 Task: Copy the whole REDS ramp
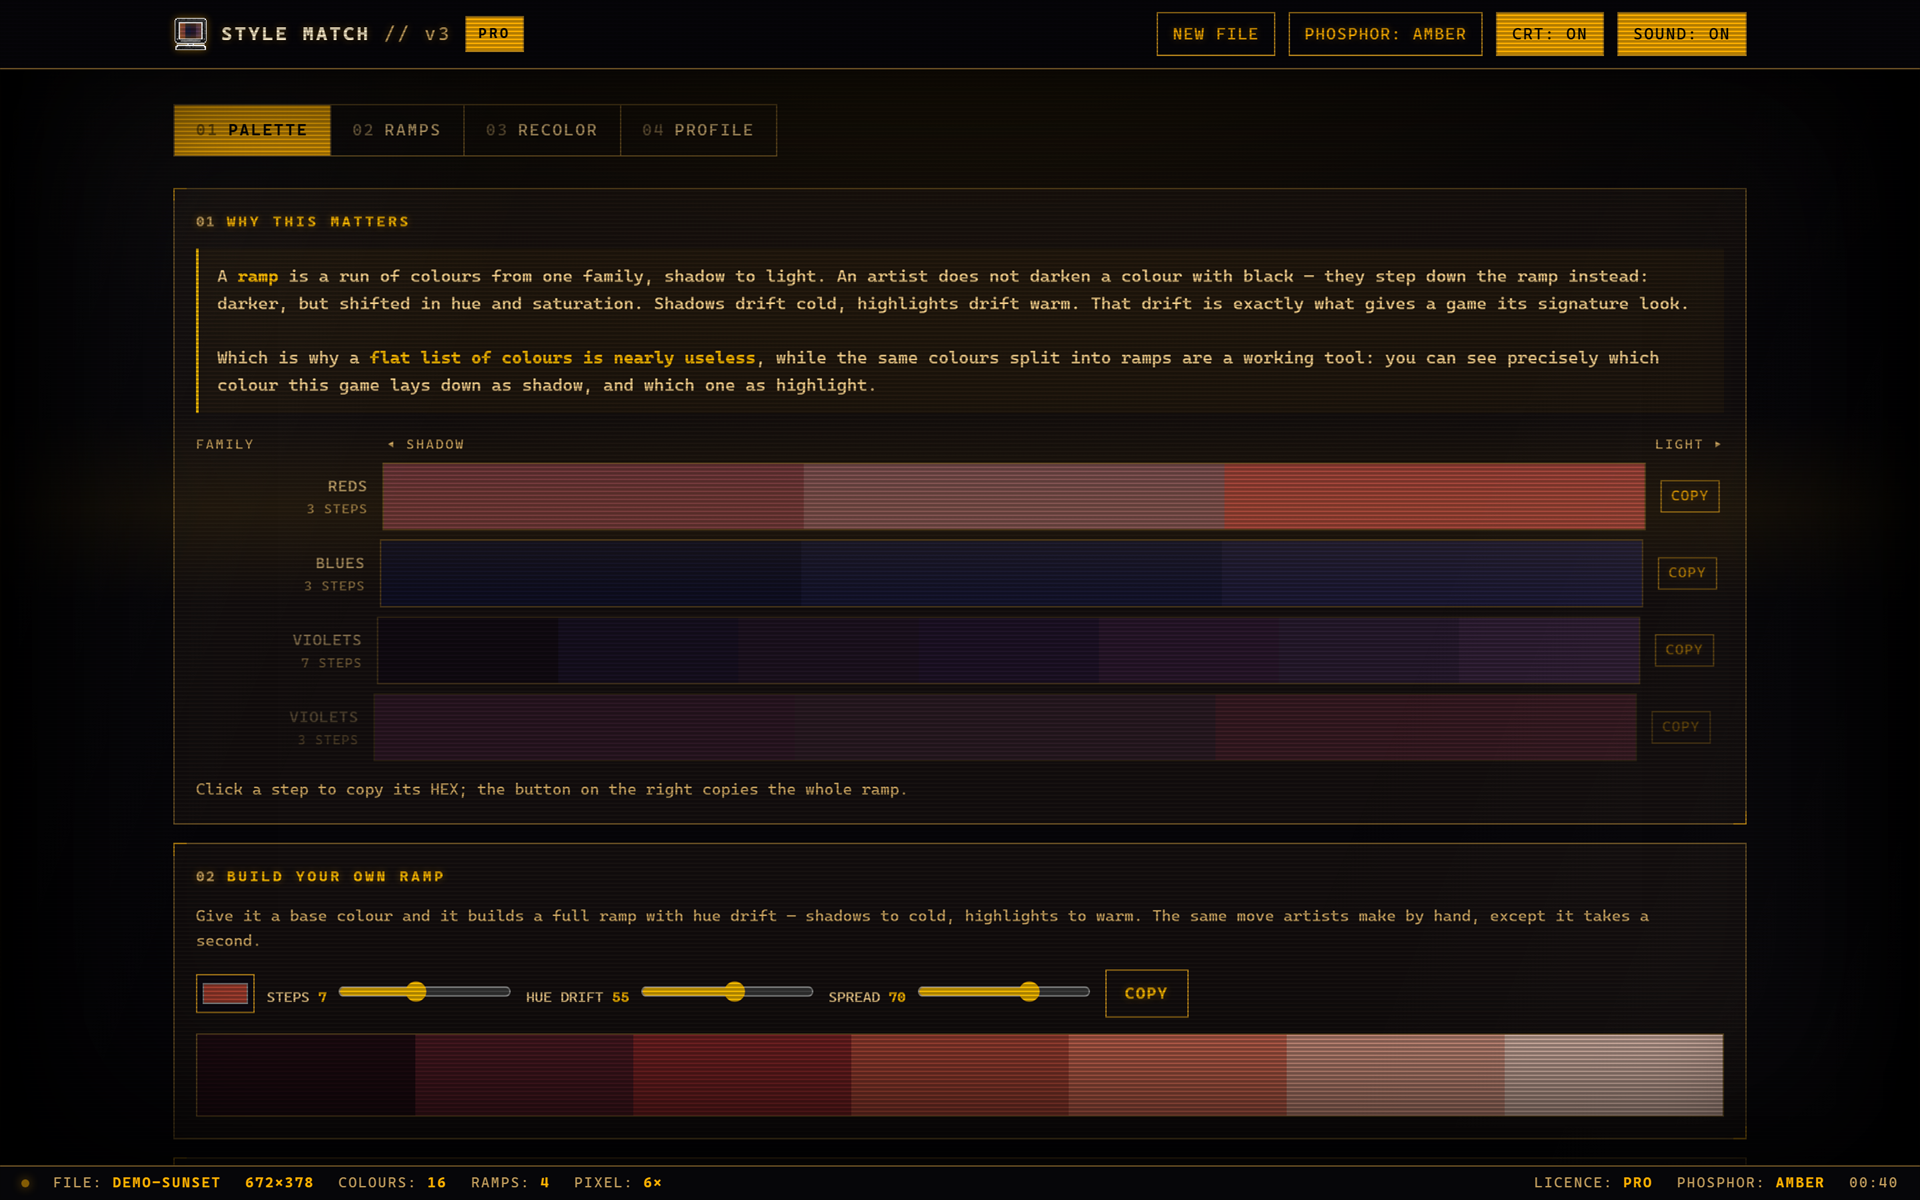coord(1689,496)
